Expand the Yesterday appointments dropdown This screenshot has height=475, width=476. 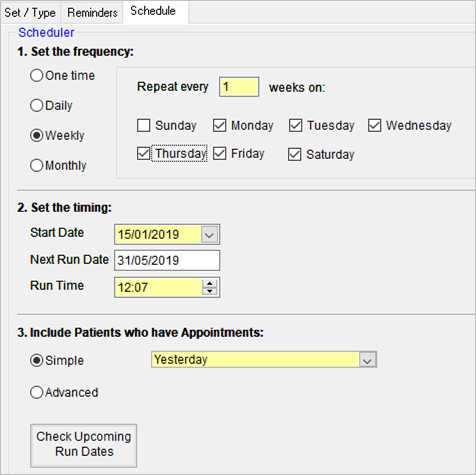[367, 360]
